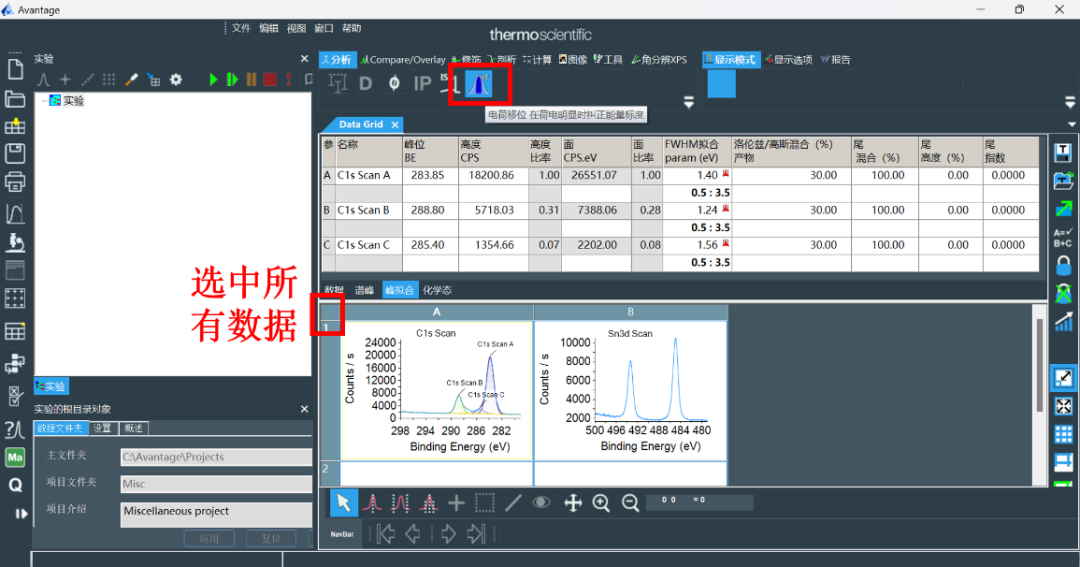The height and width of the screenshot is (567, 1080).
Task: Click the Q icon in left sidebar
Action: click(x=15, y=486)
